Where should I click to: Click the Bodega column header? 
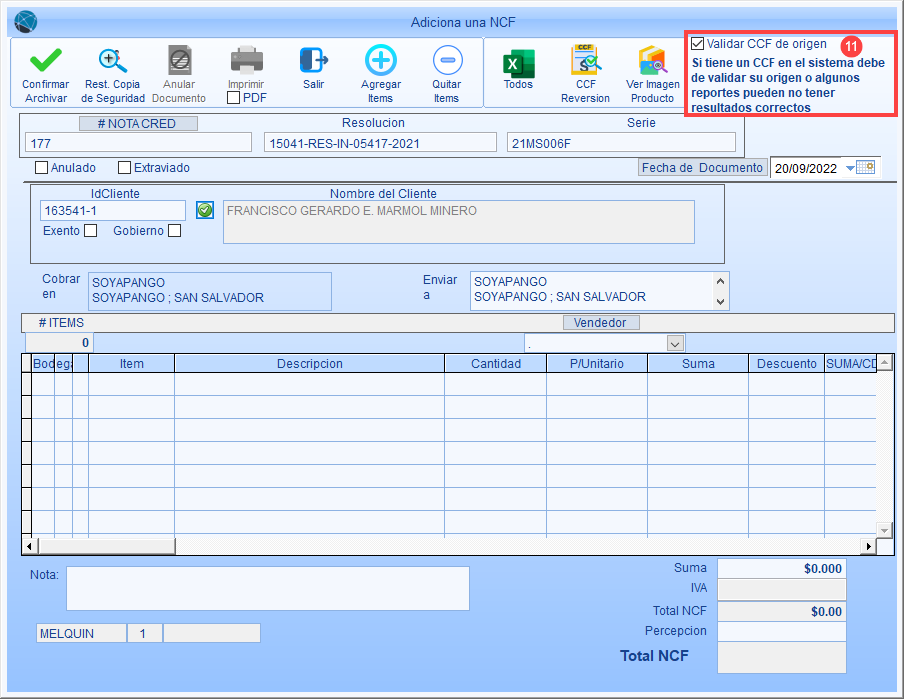pyautogui.click(x=52, y=364)
